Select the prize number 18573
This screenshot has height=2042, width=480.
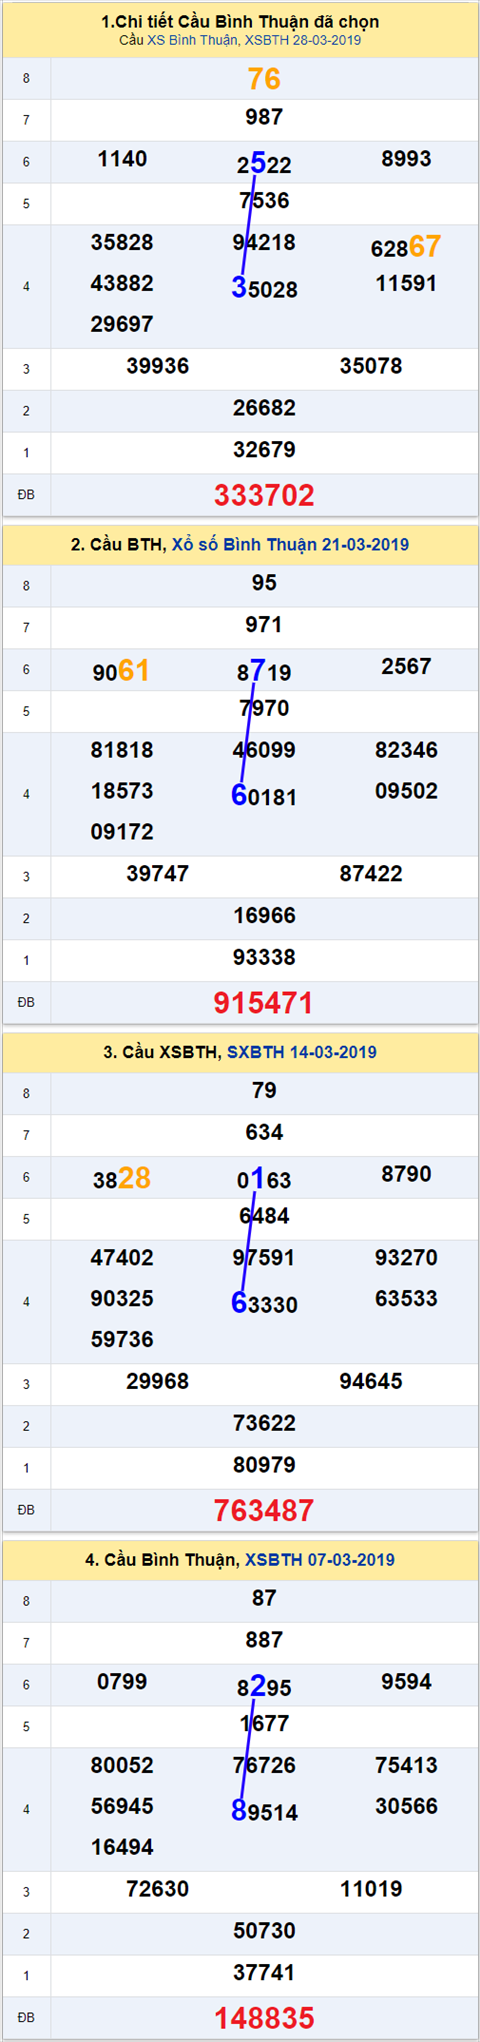click(122, 791)
